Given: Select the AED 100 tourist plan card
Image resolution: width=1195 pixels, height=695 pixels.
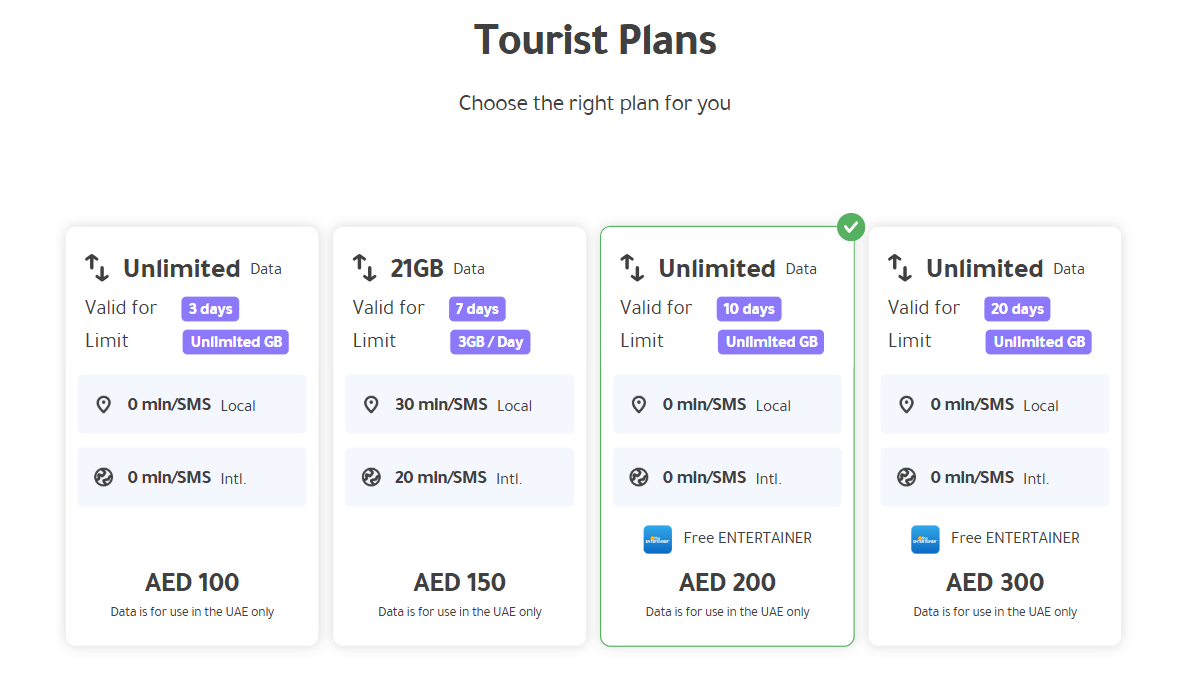Looking at the screenshot, I should tap(191, 434).
